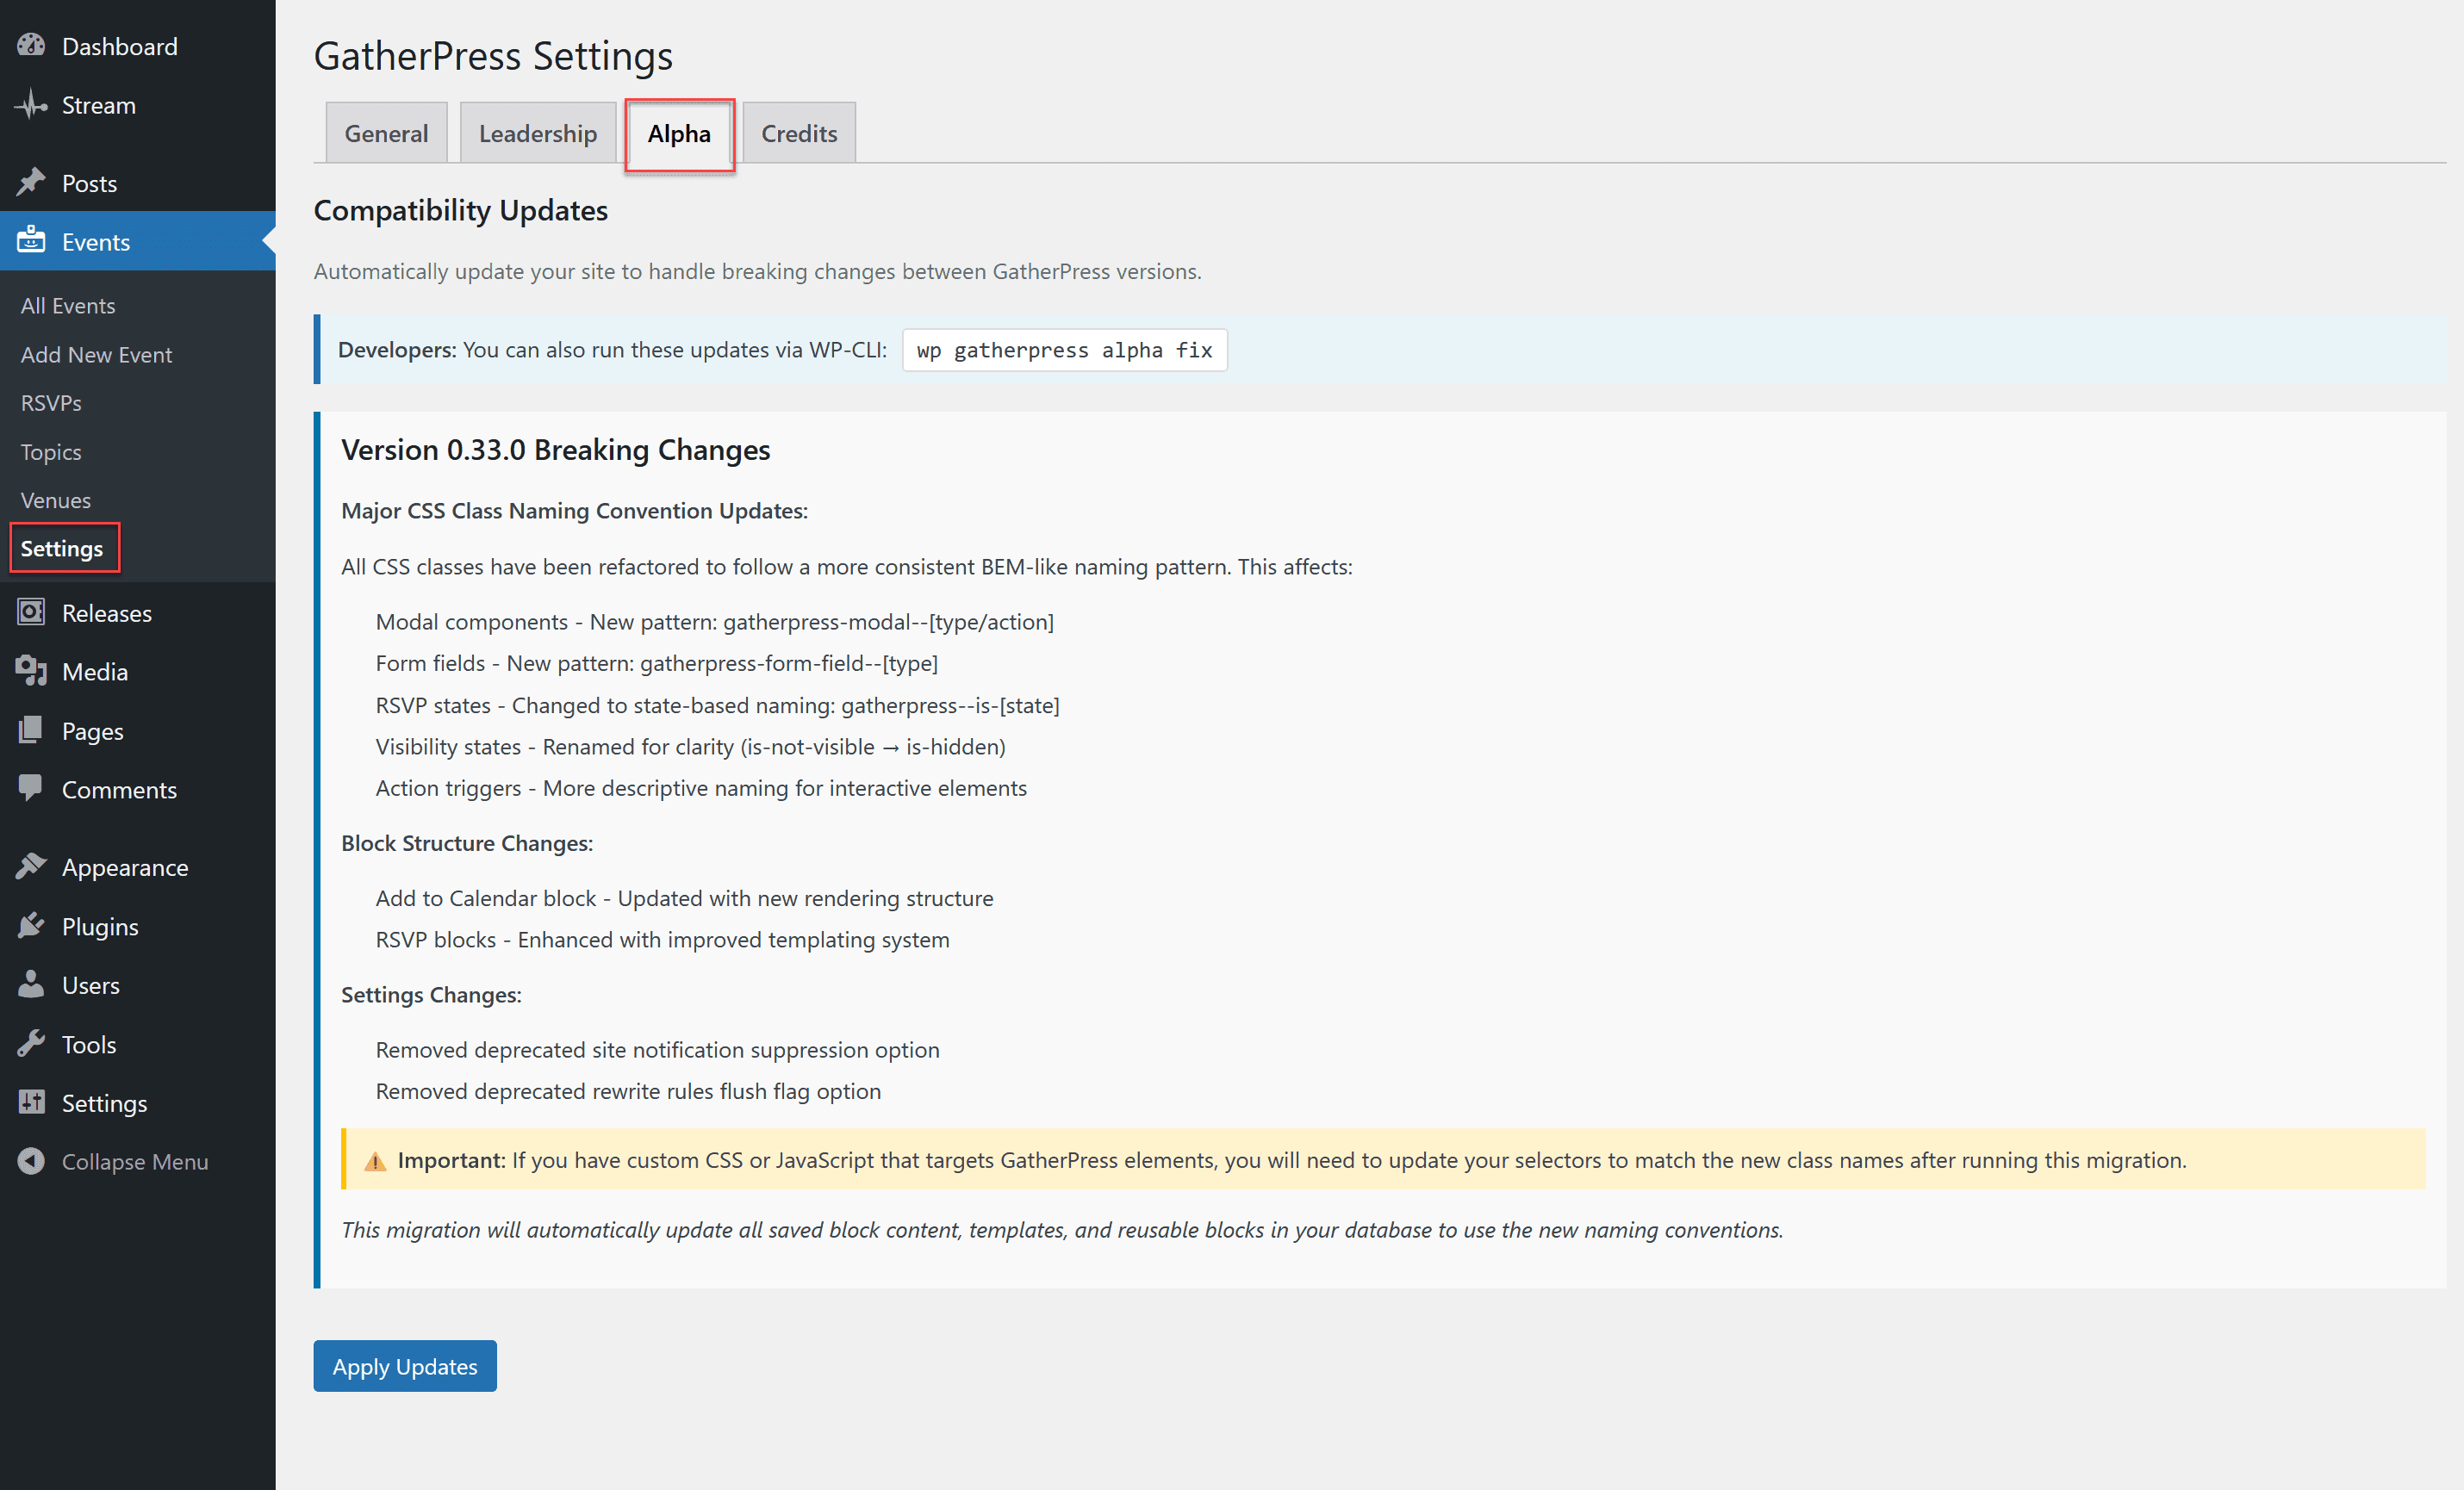Image resolution: width=2464 pixels, height=1490 pixels.
Task: Click 'Version 0.33.0 Breaking Changes' heading
Action: coord(556,449)
